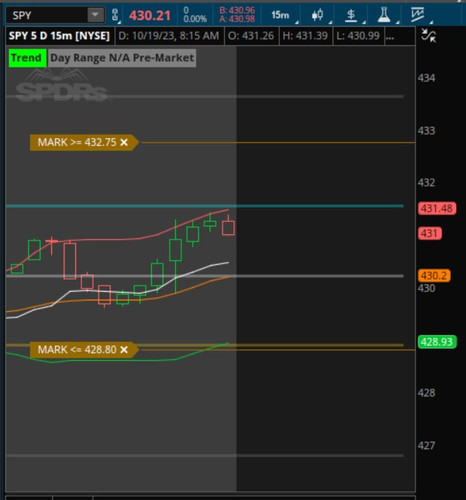This screenshot has width=466, height=500.
Task: Open the 15m timeframe selector
Action: click(x=280, y=15)
